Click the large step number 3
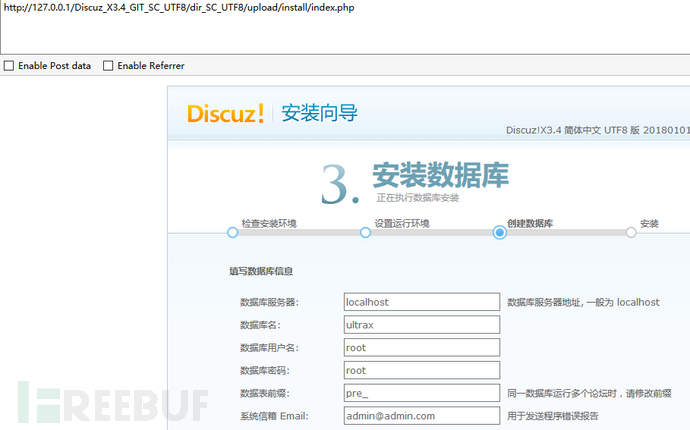The height and width of the screenshot is (430, 690). tap(340, 185)
